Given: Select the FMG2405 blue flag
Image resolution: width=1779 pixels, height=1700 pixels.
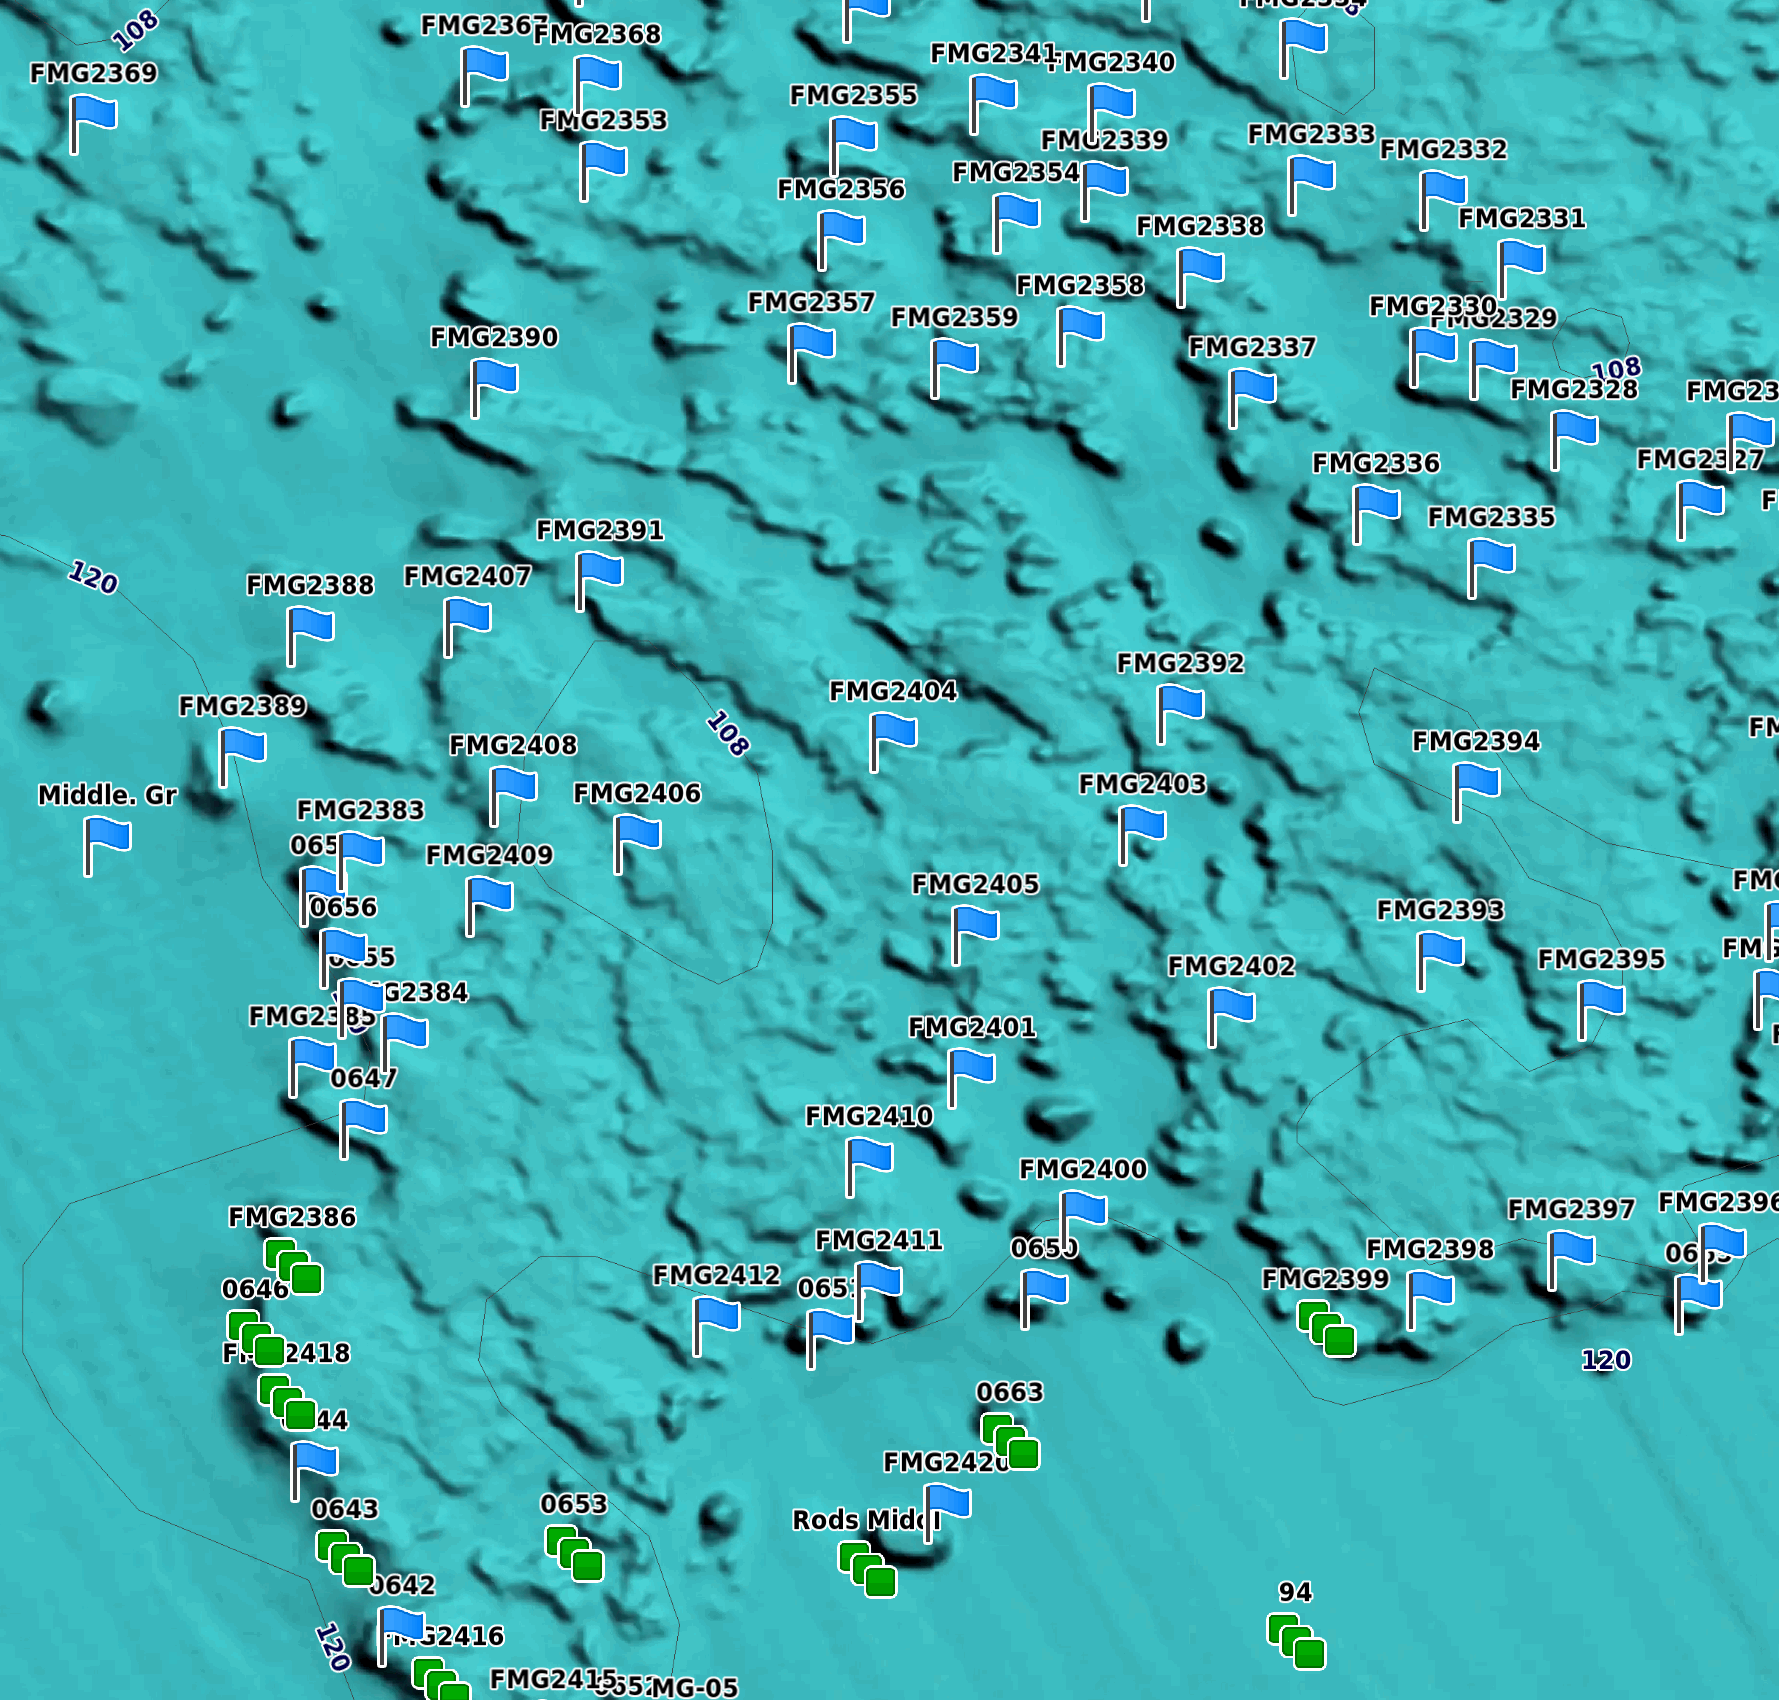Looking at the screenshot, I should click(x=975, y=934).
